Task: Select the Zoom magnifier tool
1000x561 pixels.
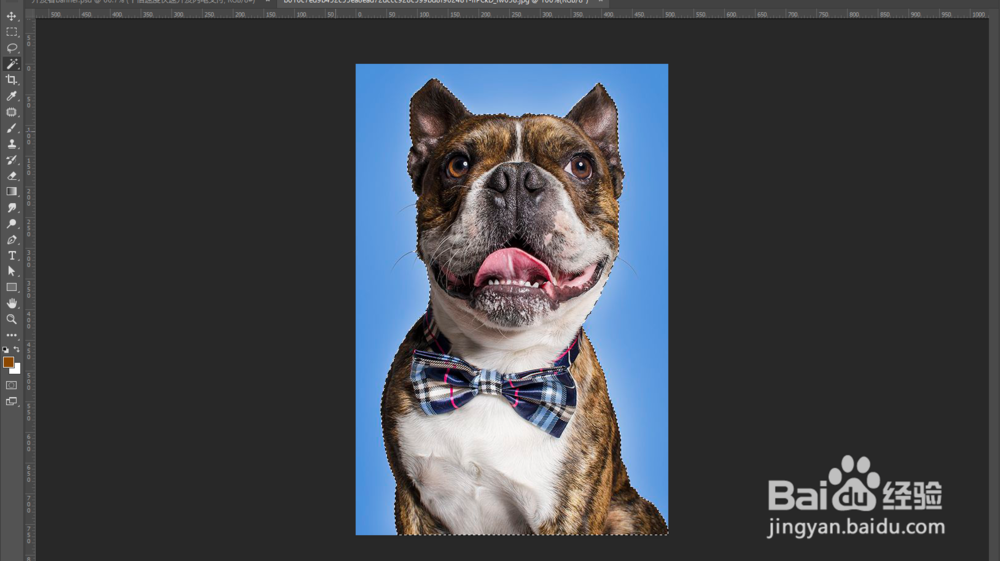Action: (x=11, y=319)
